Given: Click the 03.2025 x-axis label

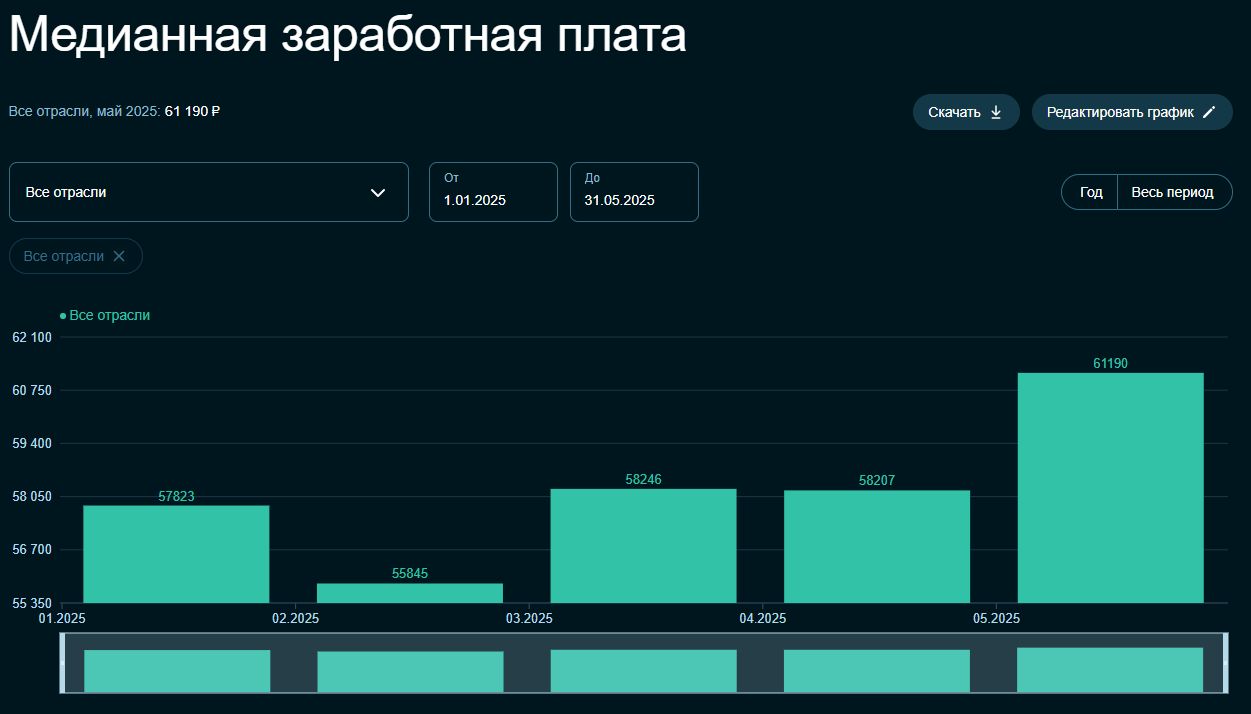Looking at the screenshot, I should coord(529,619).
